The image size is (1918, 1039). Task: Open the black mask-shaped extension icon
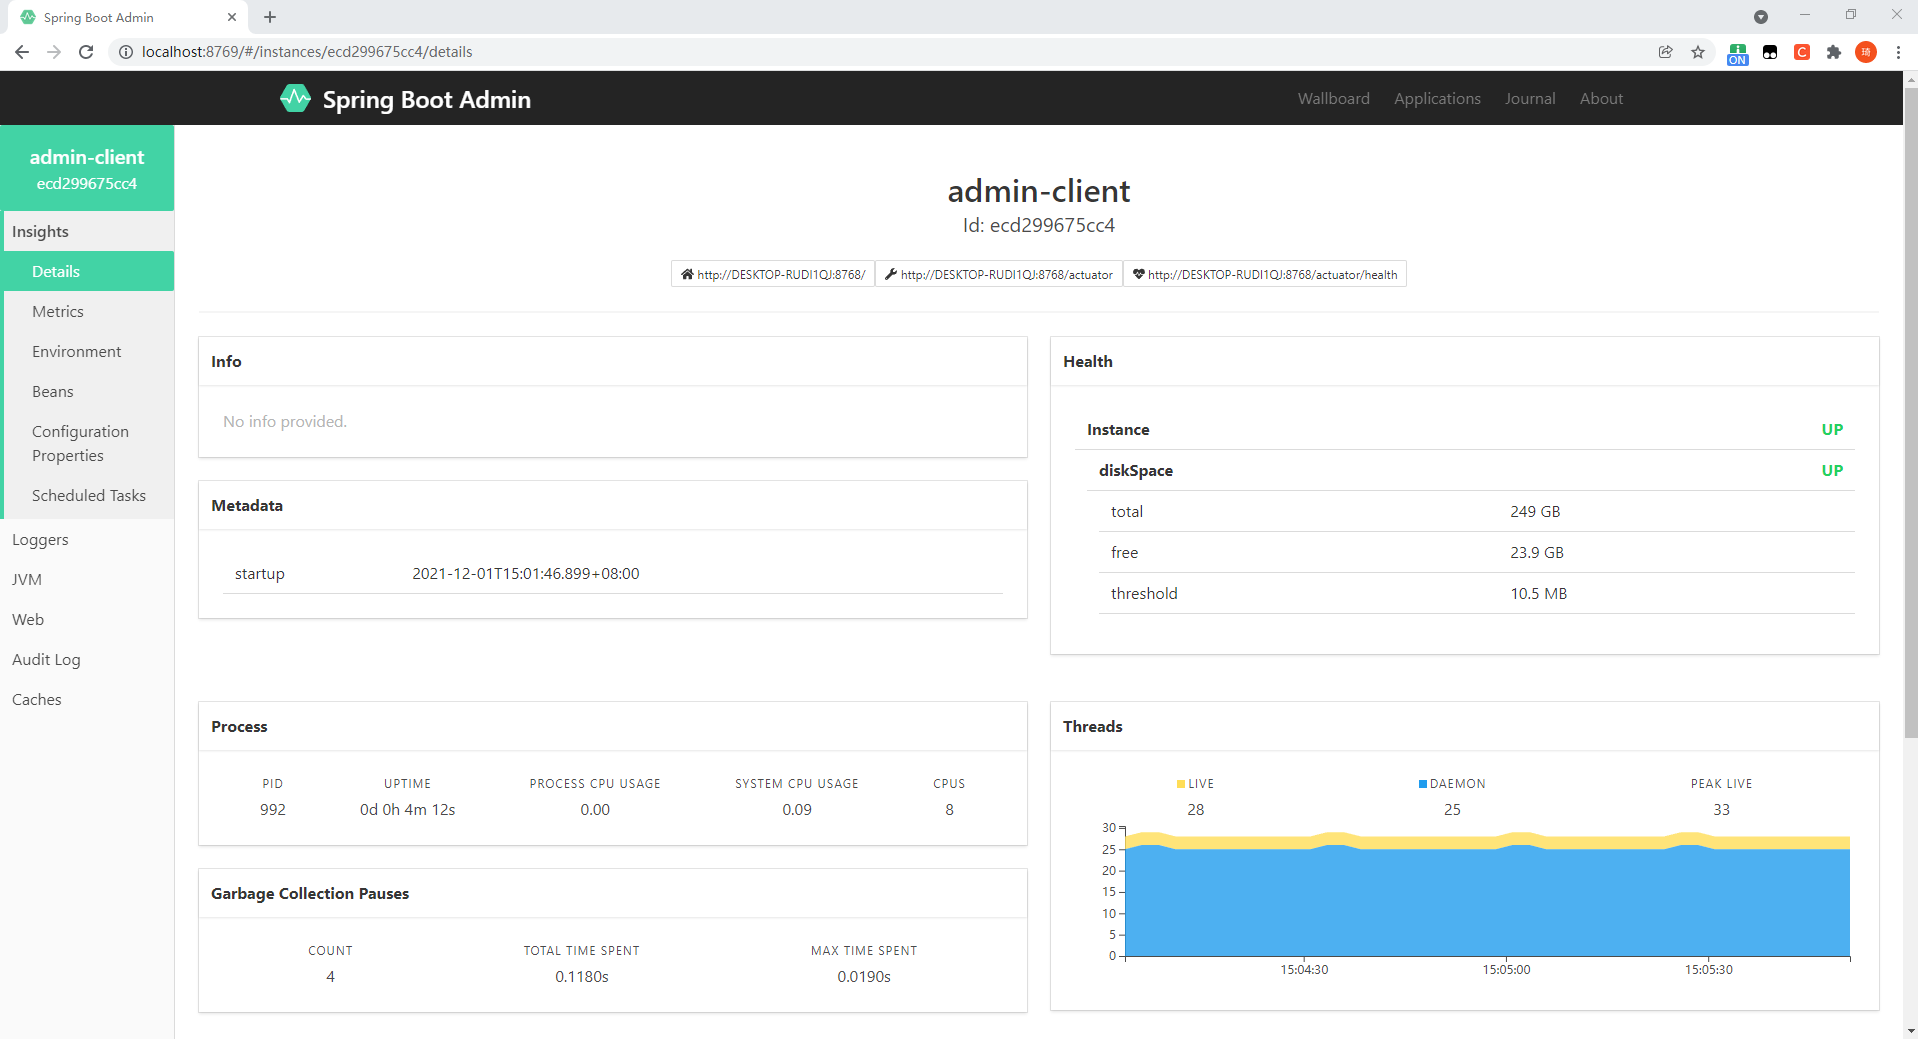click(1770, 52)
